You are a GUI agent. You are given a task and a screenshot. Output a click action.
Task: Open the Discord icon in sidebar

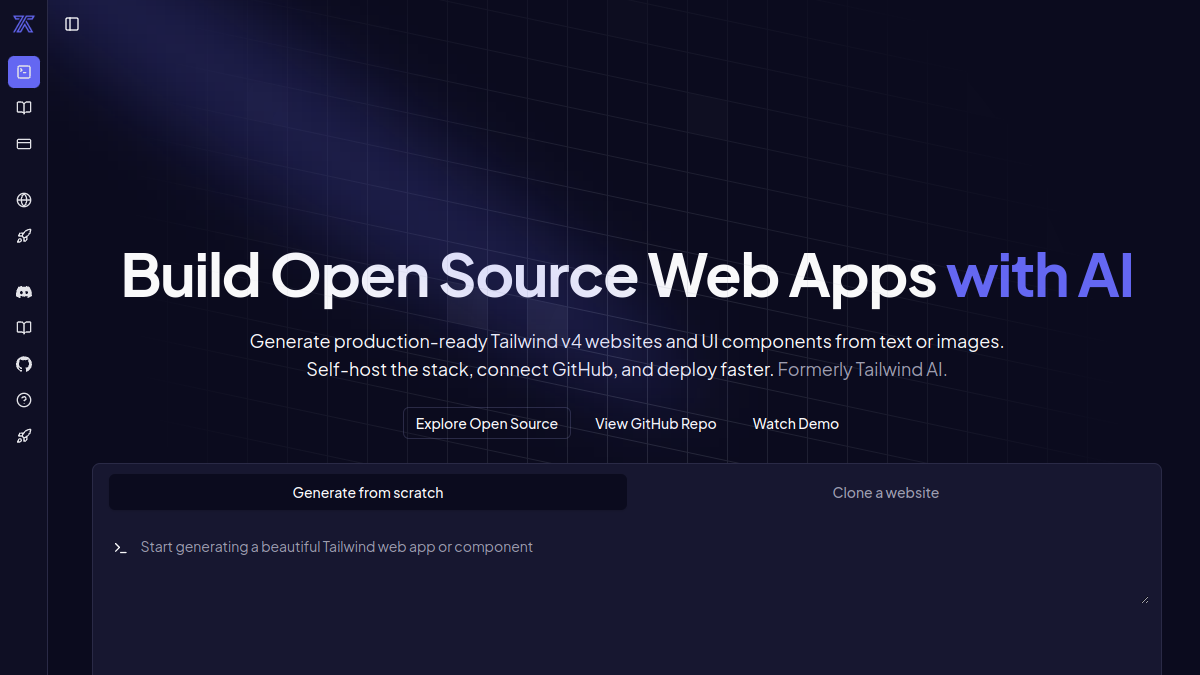pos(24,292)
